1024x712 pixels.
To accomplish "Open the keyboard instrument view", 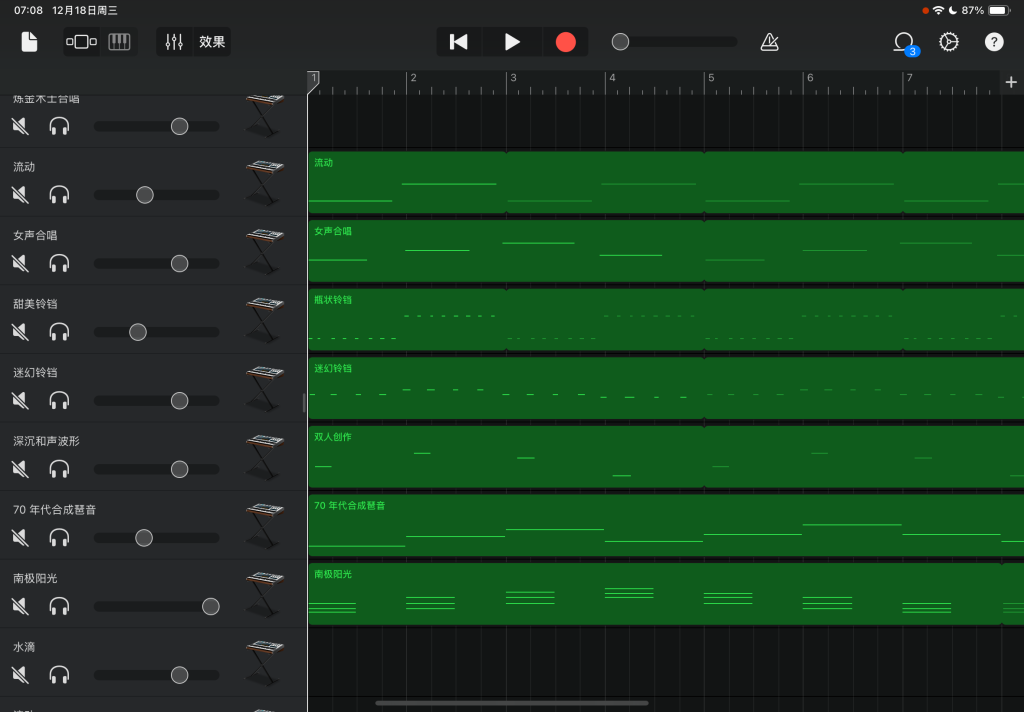I will [119, 42].
